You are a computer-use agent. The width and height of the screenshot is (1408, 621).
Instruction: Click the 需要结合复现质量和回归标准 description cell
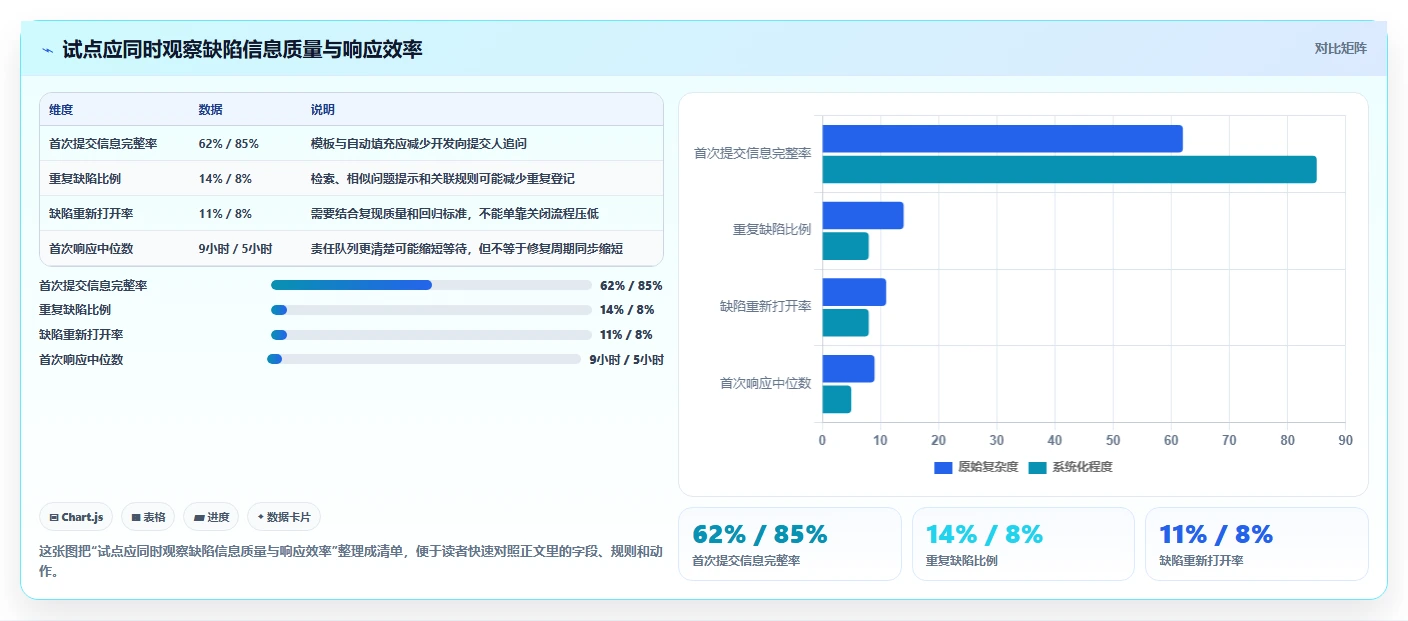[x=455, y=213]
